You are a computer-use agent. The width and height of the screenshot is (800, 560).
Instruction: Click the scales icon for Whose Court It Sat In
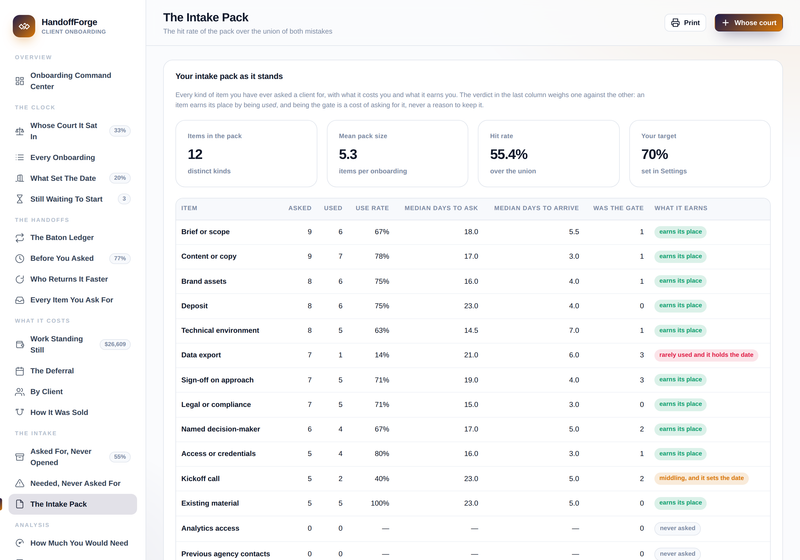click(19, 131)
